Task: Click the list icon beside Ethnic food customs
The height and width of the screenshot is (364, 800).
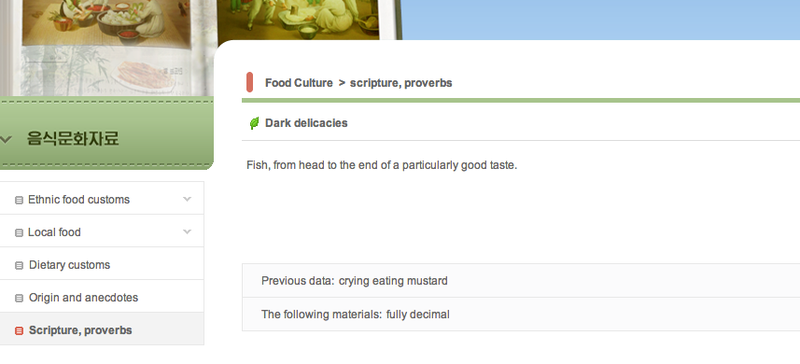Action: pos(19,200)
